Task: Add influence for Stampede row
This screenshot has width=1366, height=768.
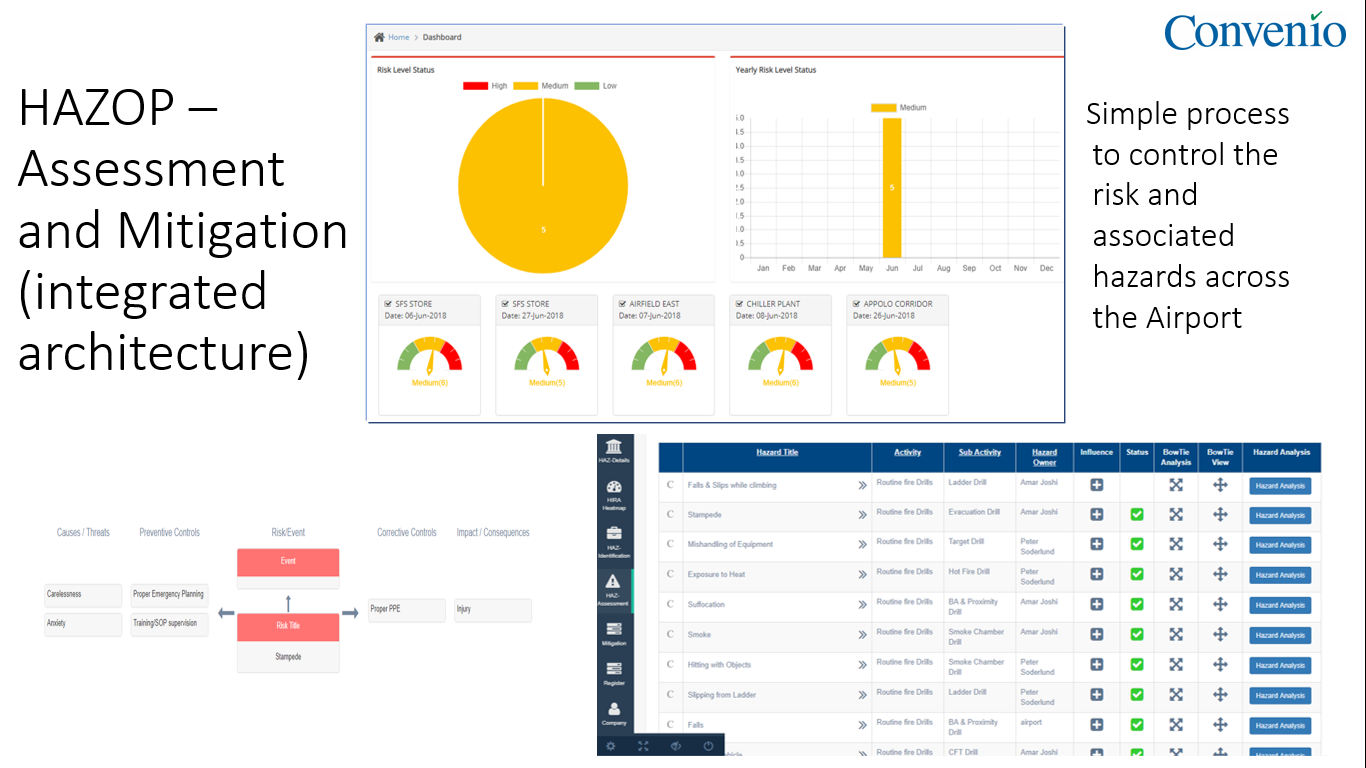Action: point(1096,515)
